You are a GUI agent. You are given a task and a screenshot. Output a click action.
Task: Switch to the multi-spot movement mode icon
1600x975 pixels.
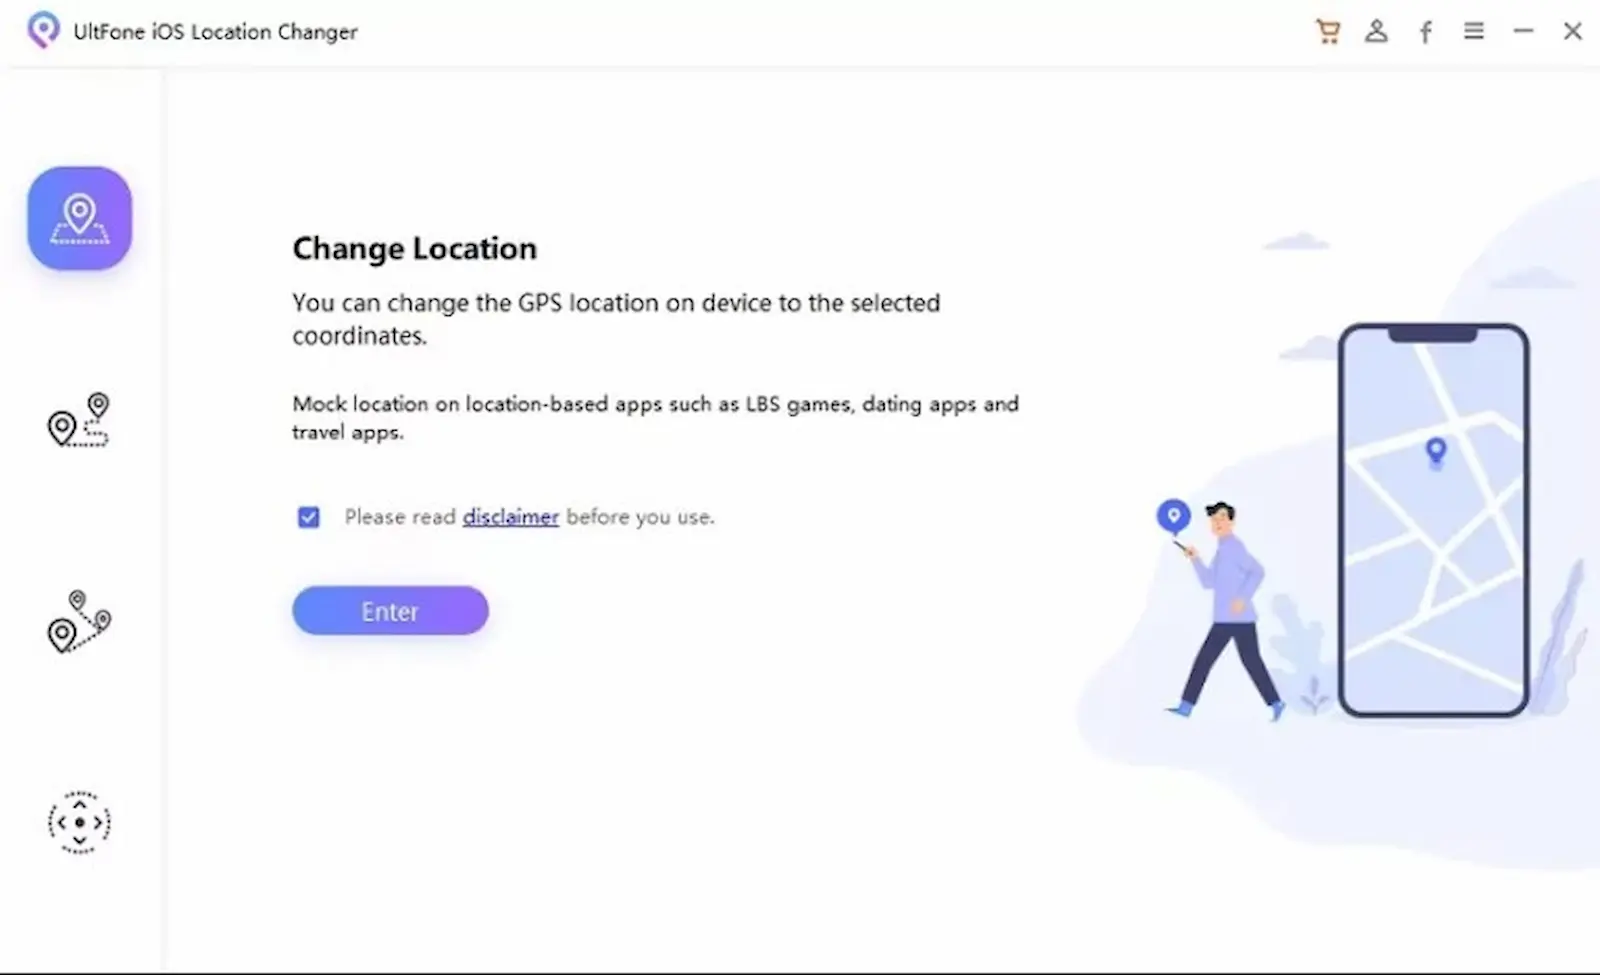pyautogui.click(x=79, y=621)
